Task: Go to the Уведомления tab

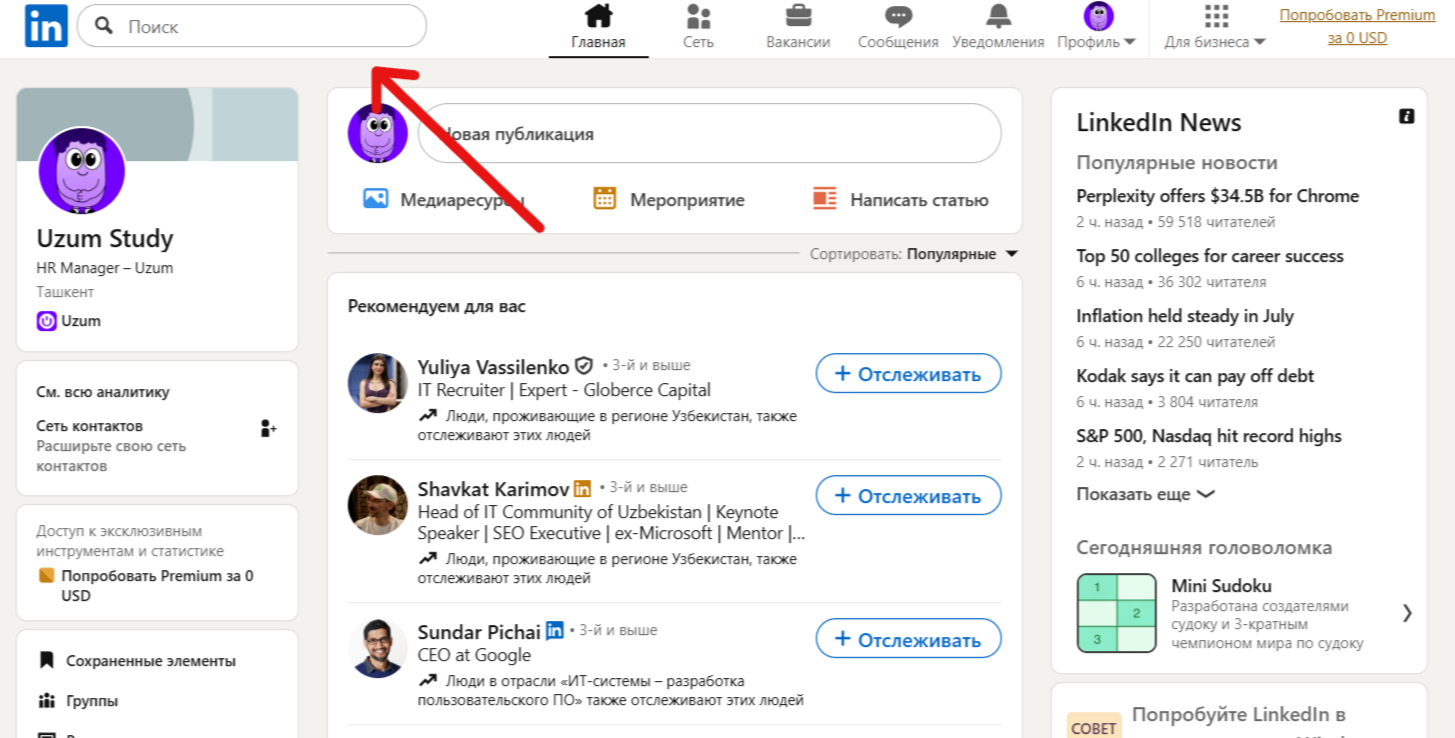Action: (x=998, y=28)
